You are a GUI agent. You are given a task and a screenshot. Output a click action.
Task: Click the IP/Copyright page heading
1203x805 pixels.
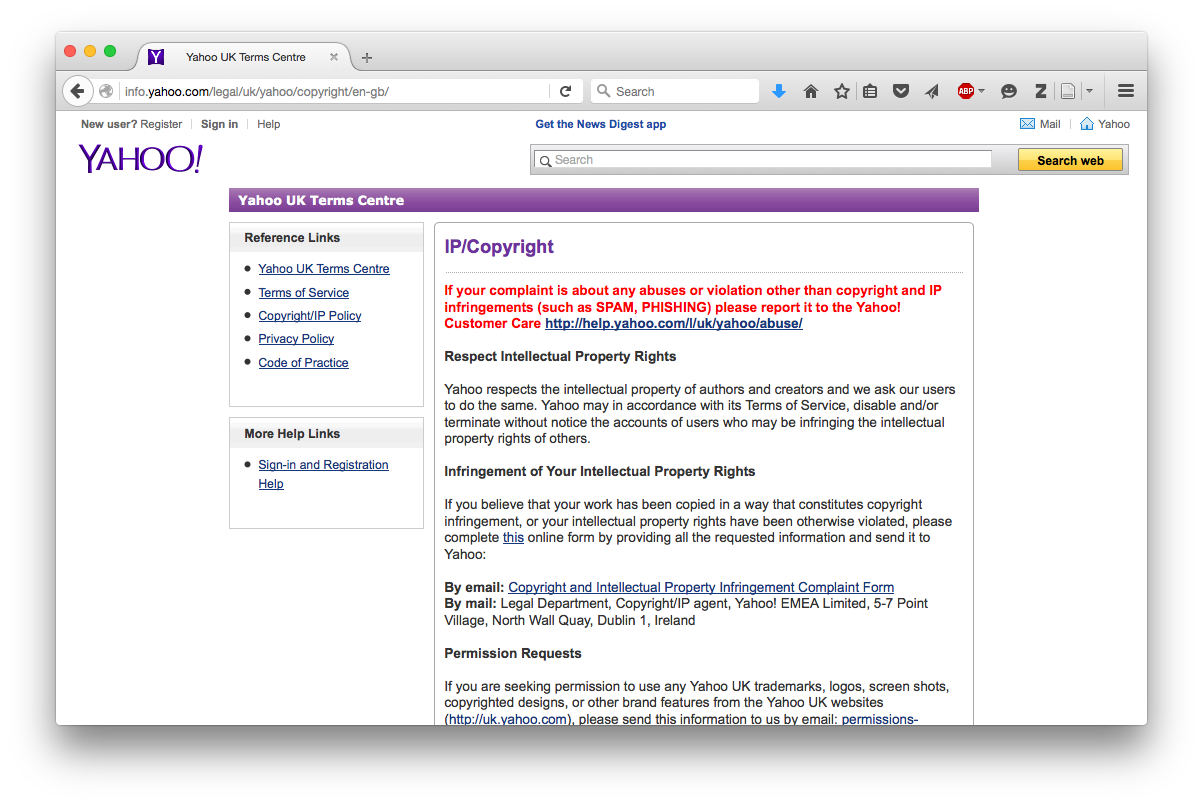(499, 247)
